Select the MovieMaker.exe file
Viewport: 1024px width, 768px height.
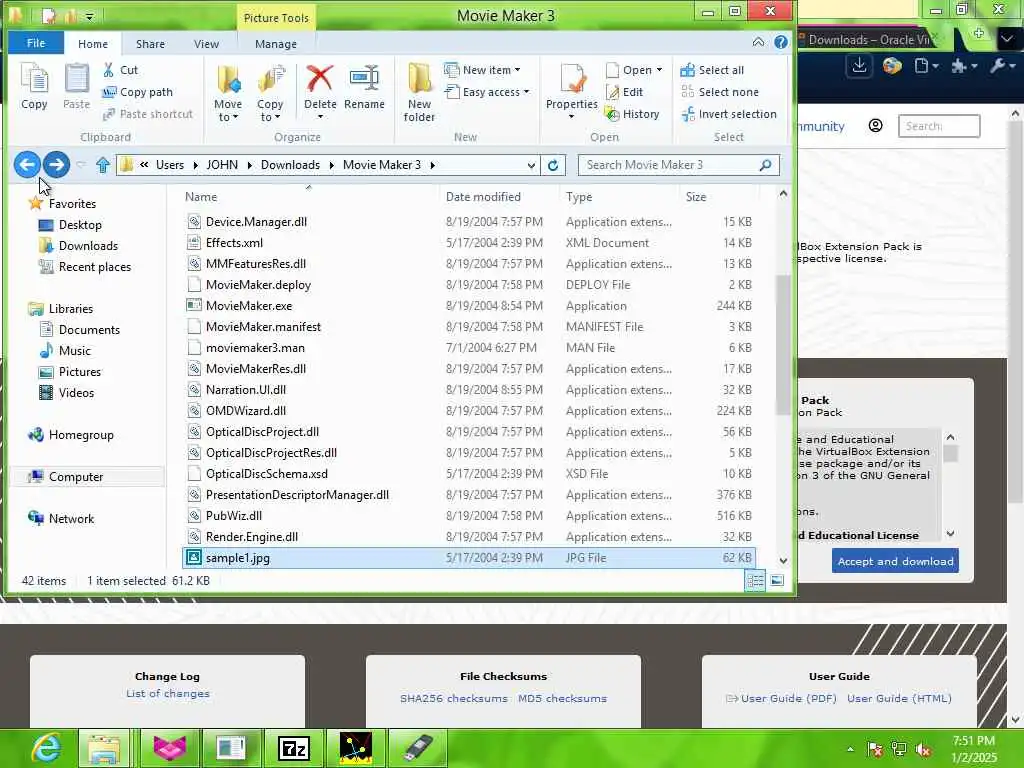468,306
